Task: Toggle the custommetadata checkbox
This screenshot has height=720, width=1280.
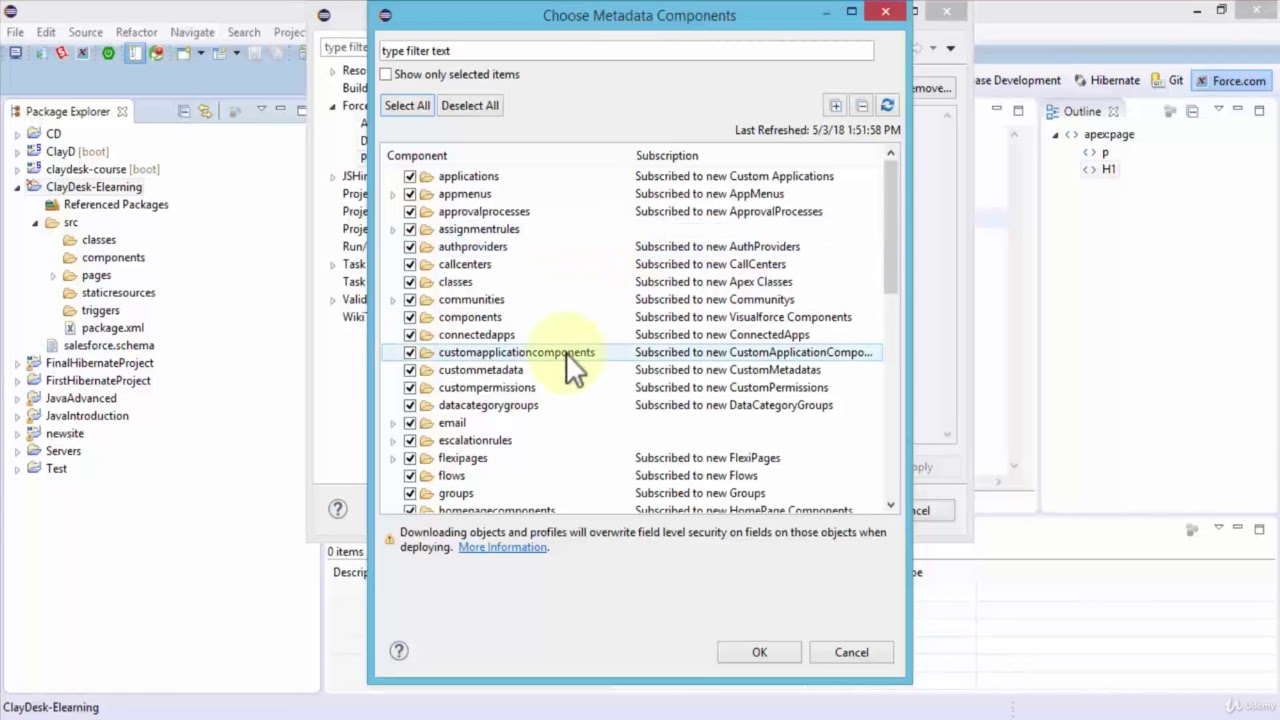Action: [410, 370]
